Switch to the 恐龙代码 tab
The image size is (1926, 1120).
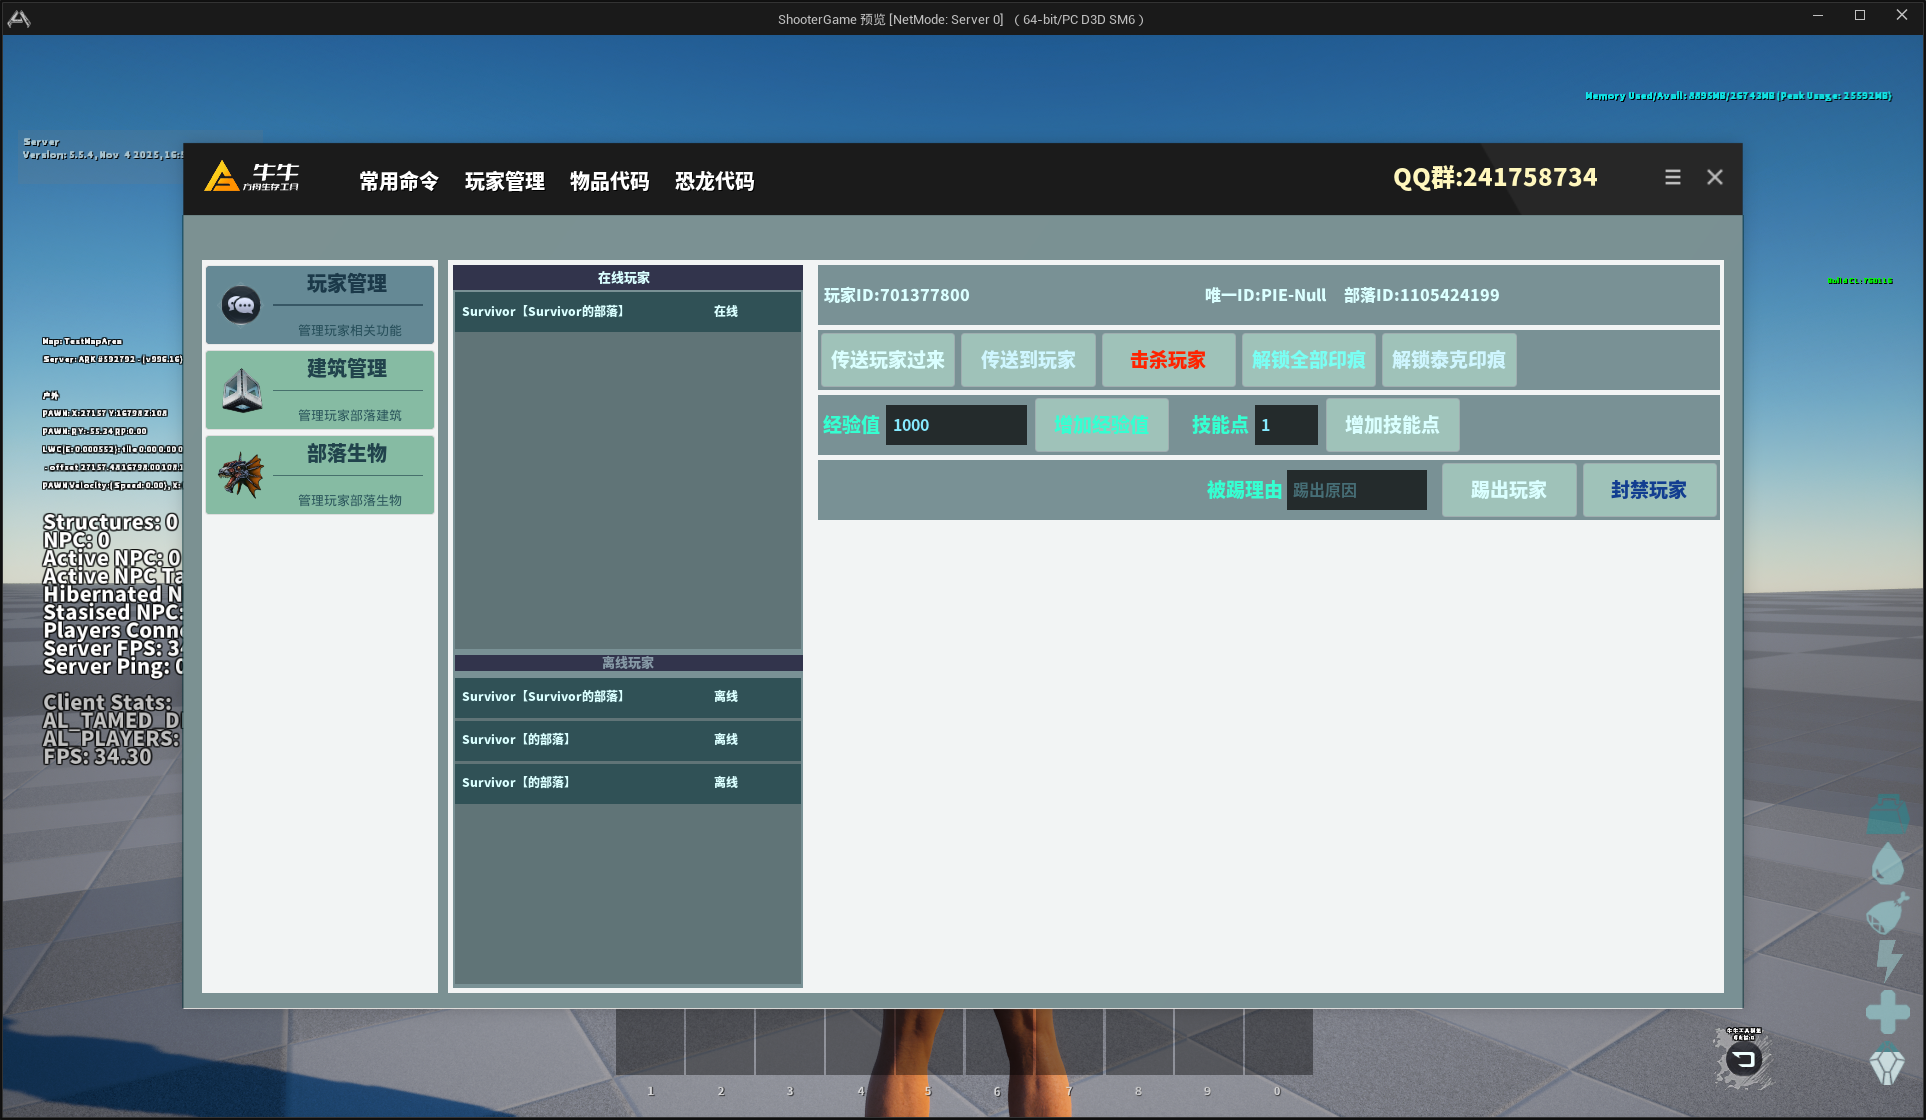(x=714, y=181)
